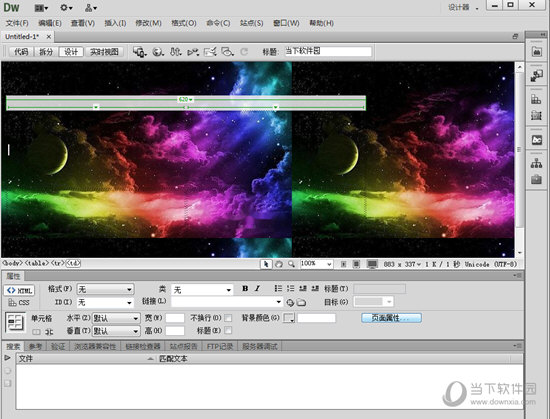This screenshot has width=550, height=419.
Task: Click the point-to-file link target icon
Action: 290,302
